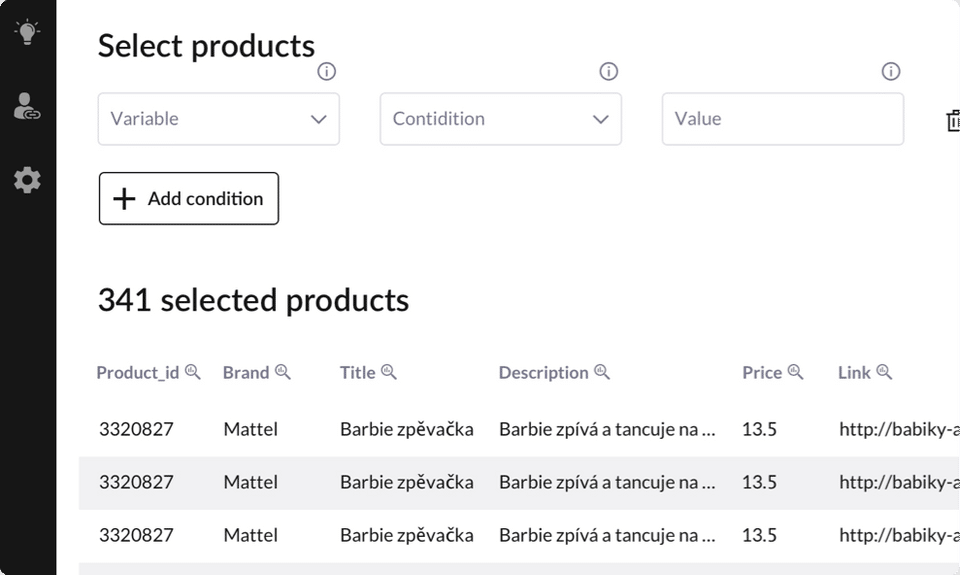
Task: Open the Variable dropdown
Action: [x=219, y=119]
